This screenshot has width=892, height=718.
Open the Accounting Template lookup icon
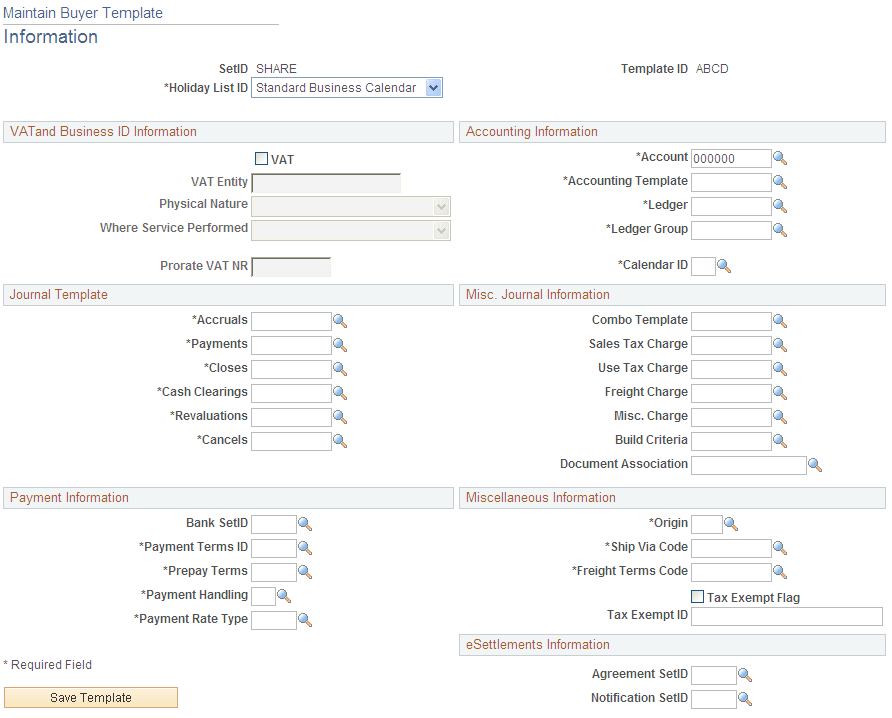coord(780,182)
